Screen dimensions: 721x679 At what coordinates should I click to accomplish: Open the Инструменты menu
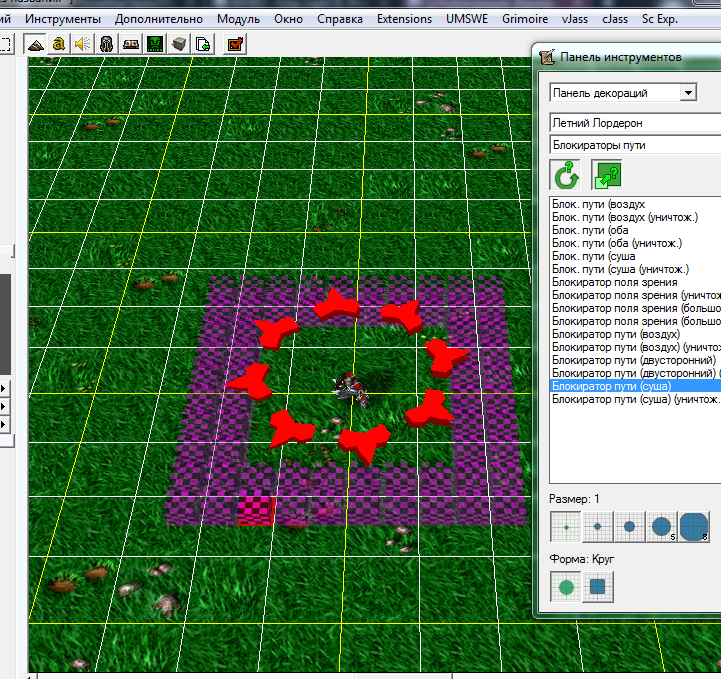(63, 18)
